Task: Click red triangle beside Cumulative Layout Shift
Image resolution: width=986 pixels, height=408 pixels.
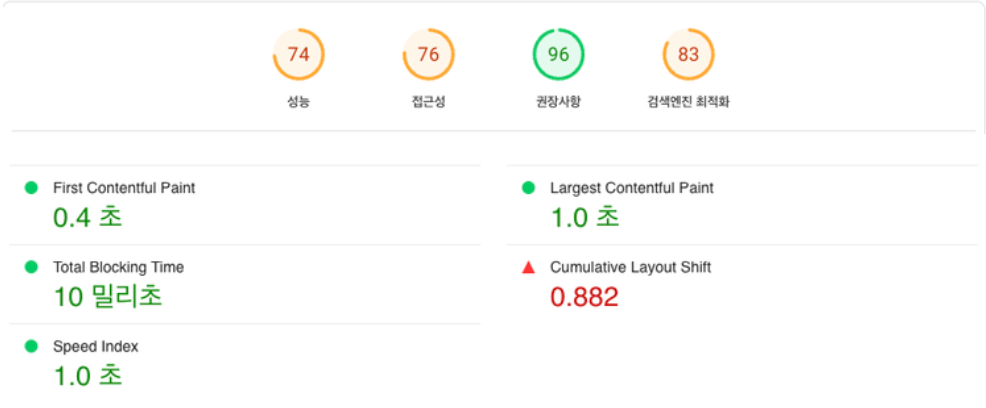Action: coord(529,267)
